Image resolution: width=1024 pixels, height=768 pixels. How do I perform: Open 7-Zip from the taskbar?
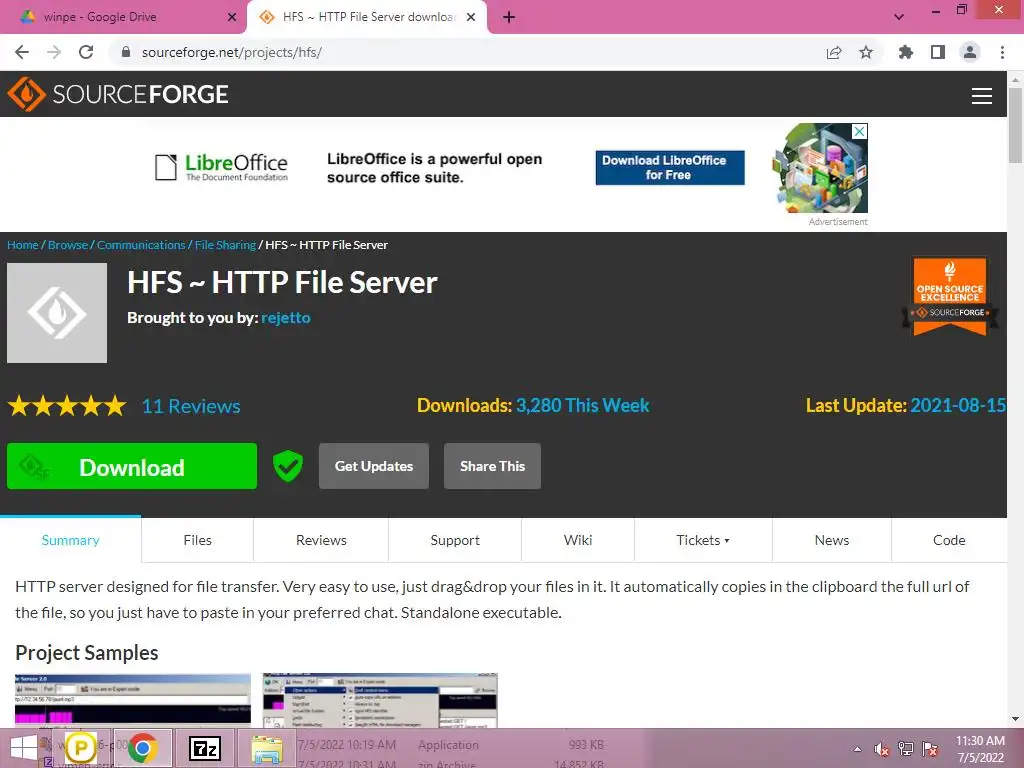(x=204, y=748)
